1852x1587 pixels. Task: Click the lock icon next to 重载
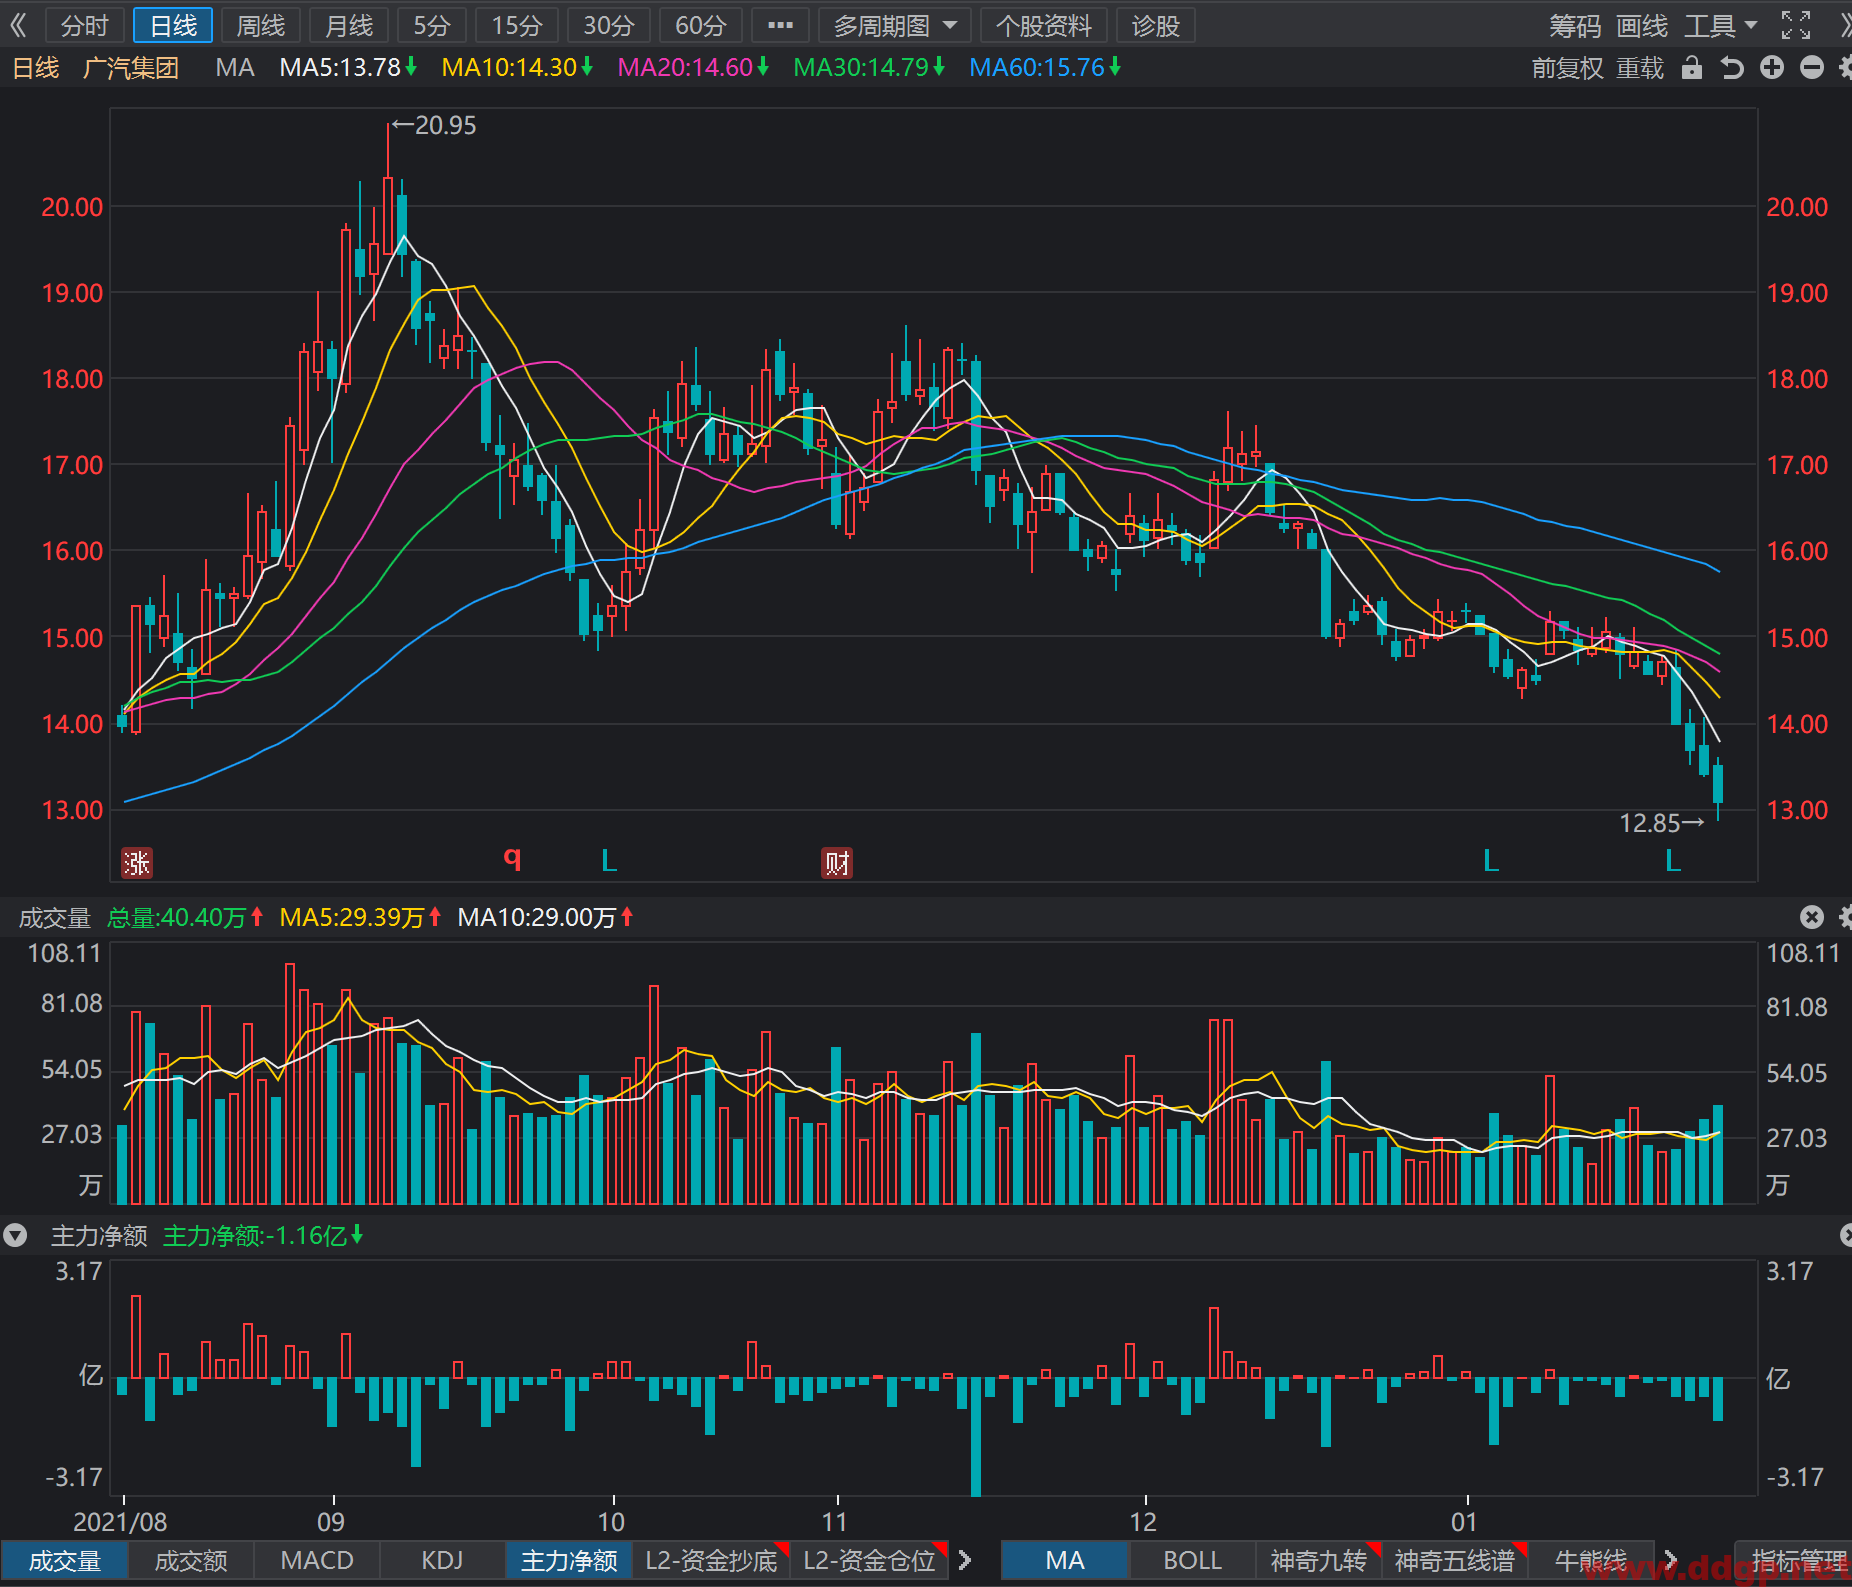[x=1691, y=68]
